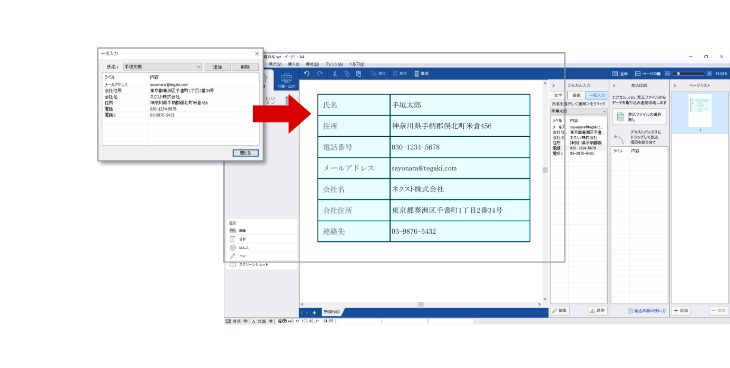Click the 適用 button under input panel

598,310
